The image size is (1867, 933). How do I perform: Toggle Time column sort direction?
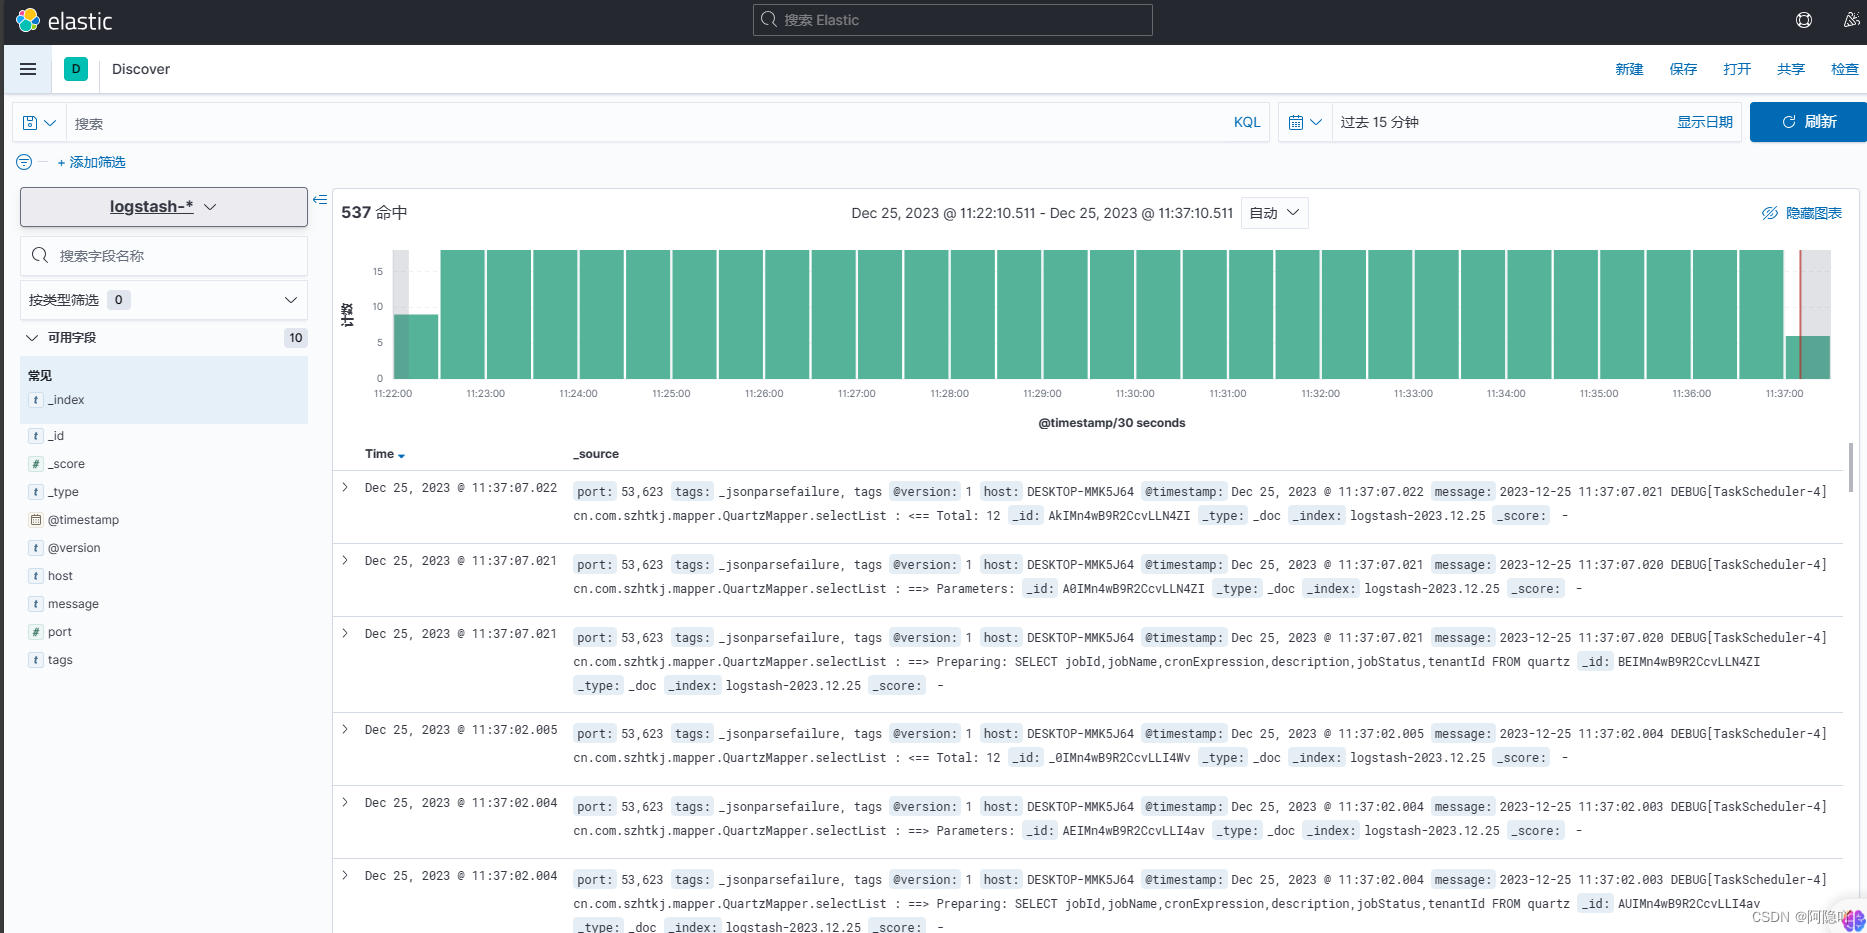[401, 455]
